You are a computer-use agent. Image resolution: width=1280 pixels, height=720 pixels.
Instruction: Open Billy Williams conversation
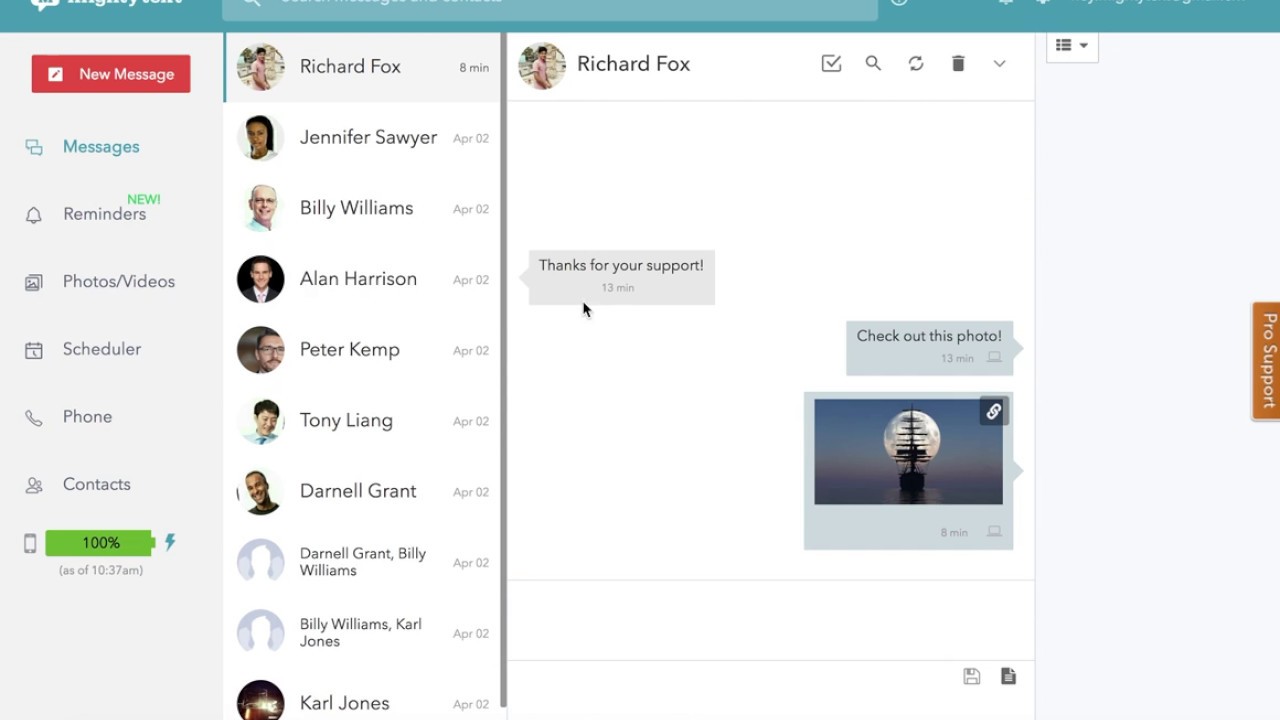(x=363, y=208)
